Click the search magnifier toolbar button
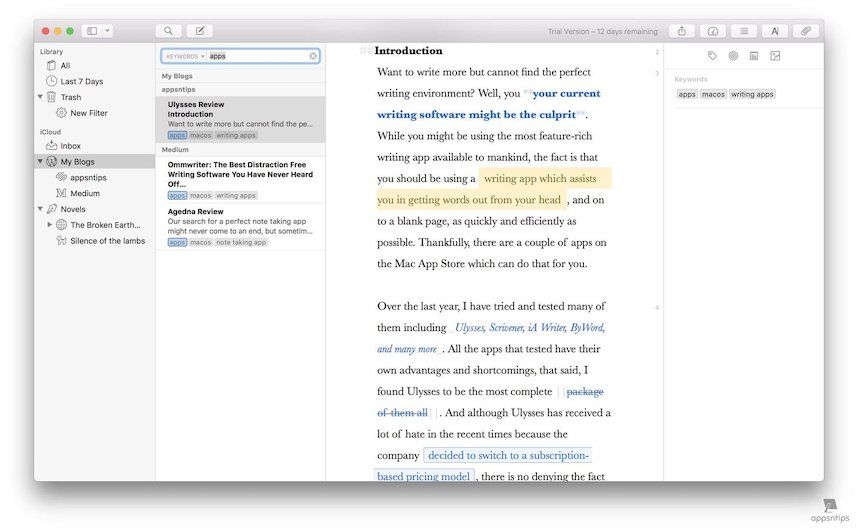Image resolution: width=858 pixels, height=530 pixels. [169, 31]
